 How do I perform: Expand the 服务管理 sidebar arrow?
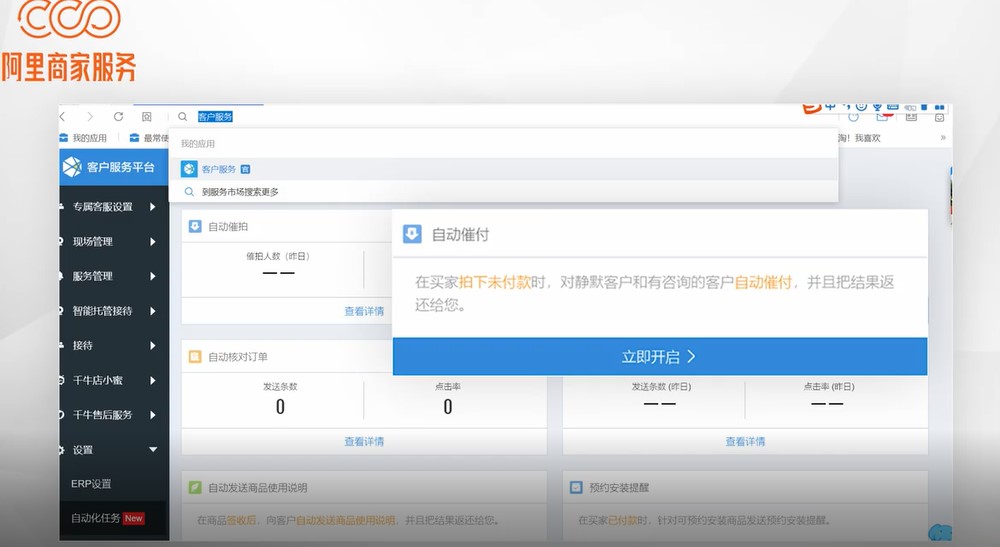pyautogui.click(x=152, y=276)
